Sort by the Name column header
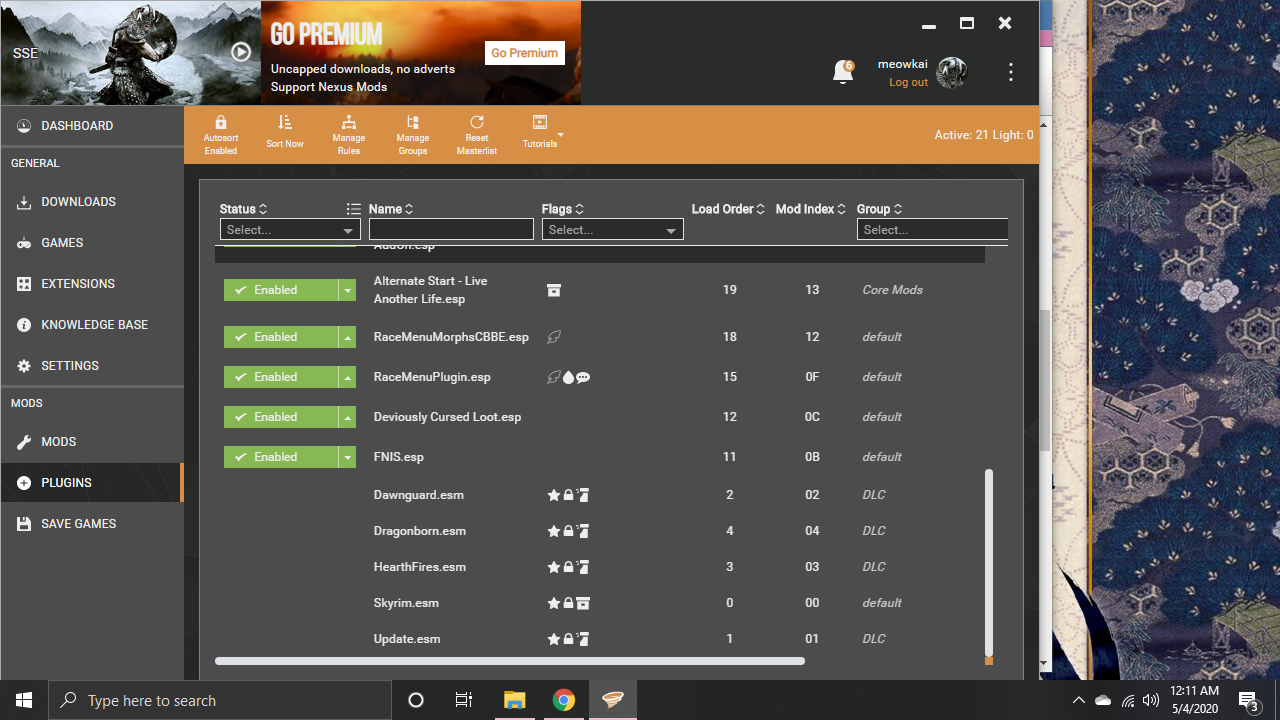The height and width of the screenshot is (720, 1280). [x=391, y=209]
